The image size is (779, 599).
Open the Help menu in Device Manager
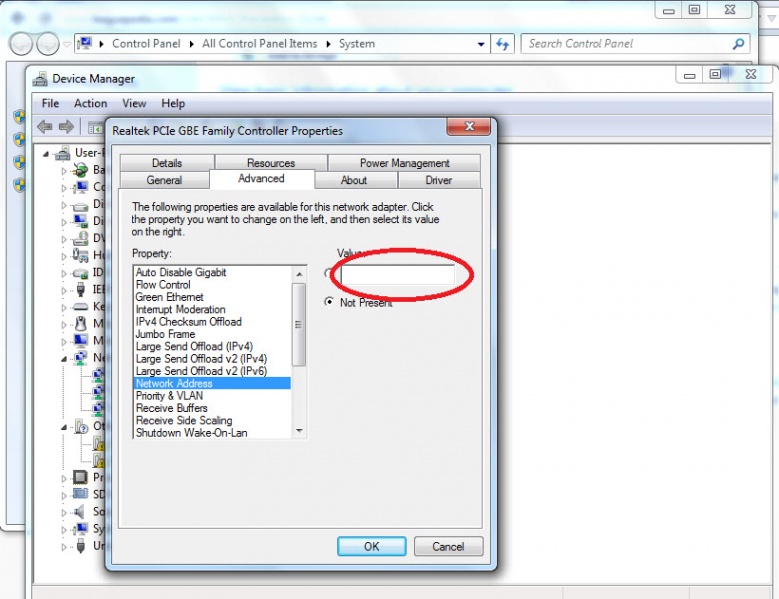pos(173,103)
